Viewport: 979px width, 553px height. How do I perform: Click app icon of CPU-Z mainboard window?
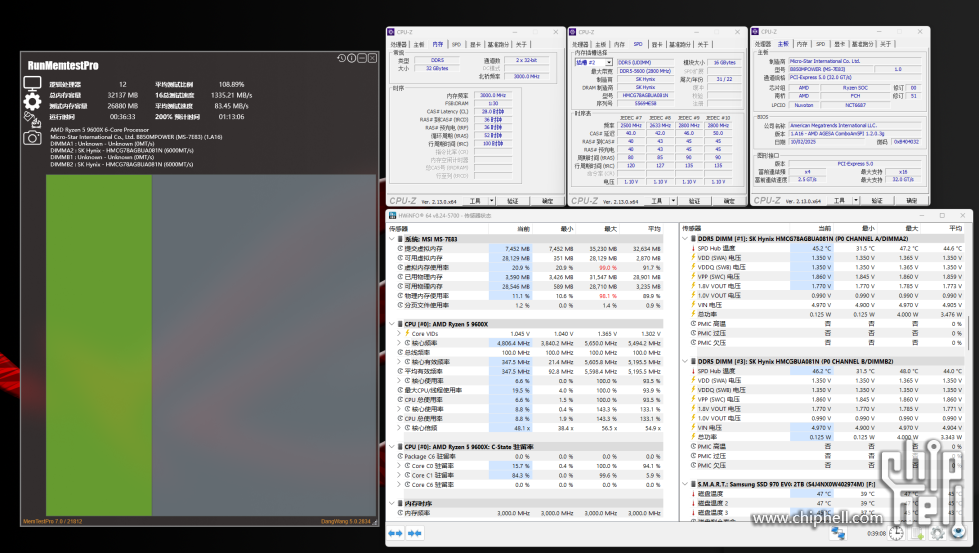755,31
